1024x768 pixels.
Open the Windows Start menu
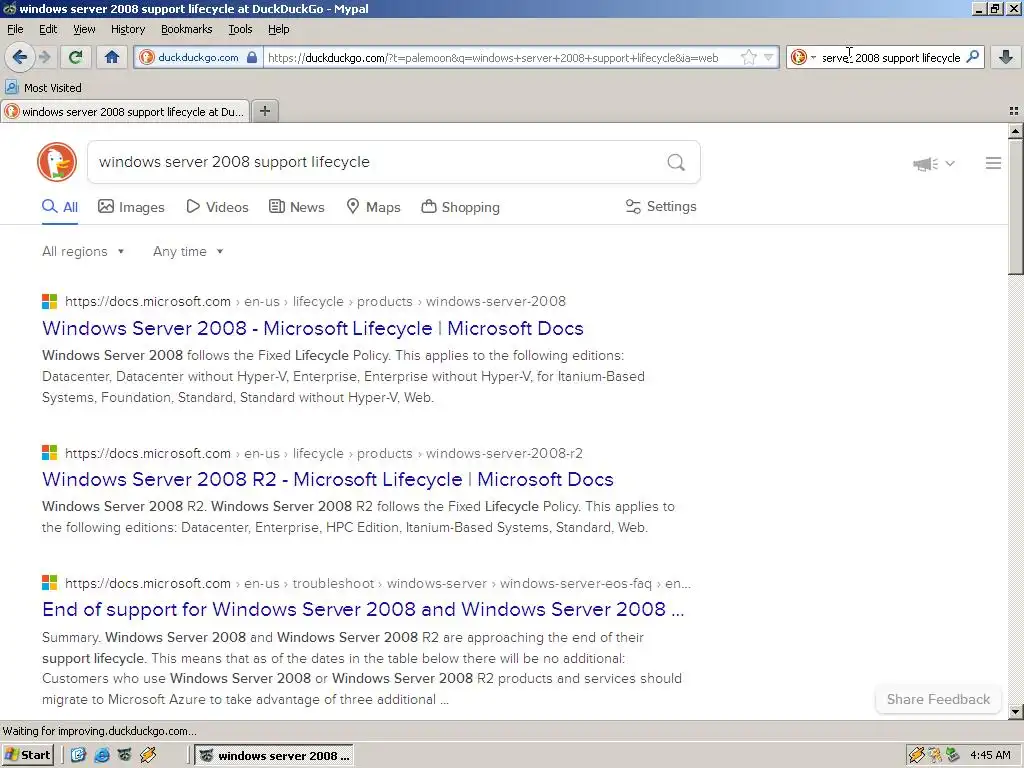click(x=28, y=756)
